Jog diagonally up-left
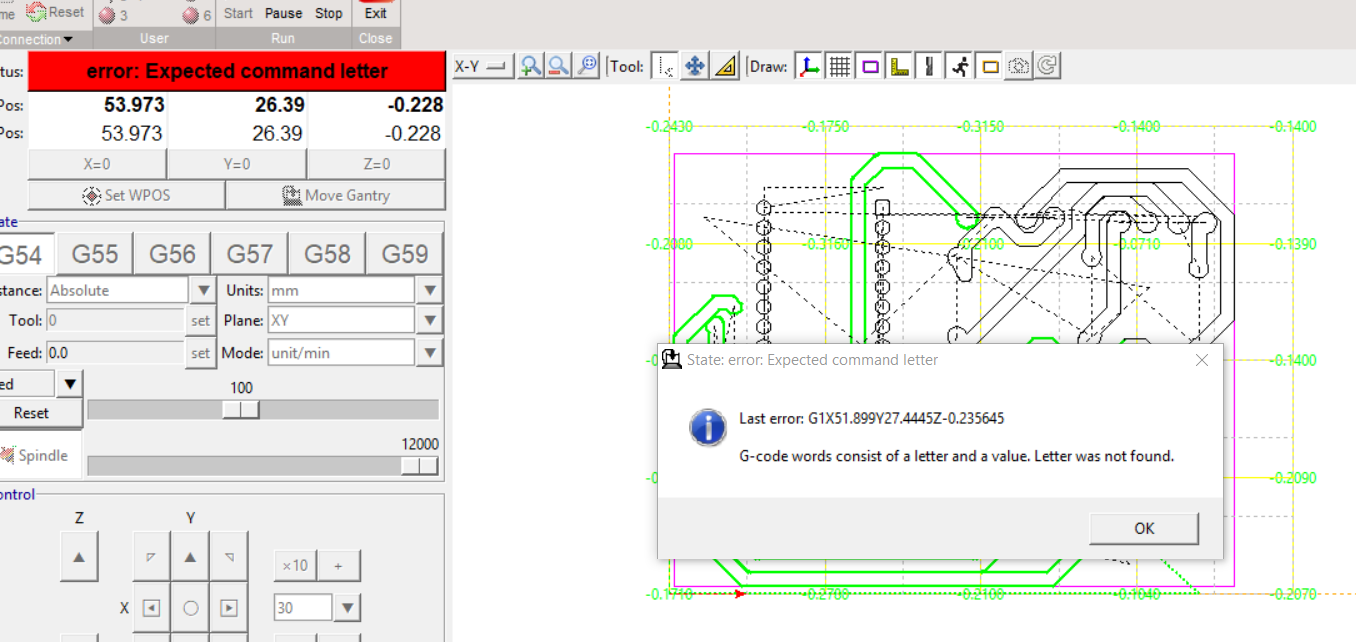Screen dimensions: 1356x642 click(151, 556)
